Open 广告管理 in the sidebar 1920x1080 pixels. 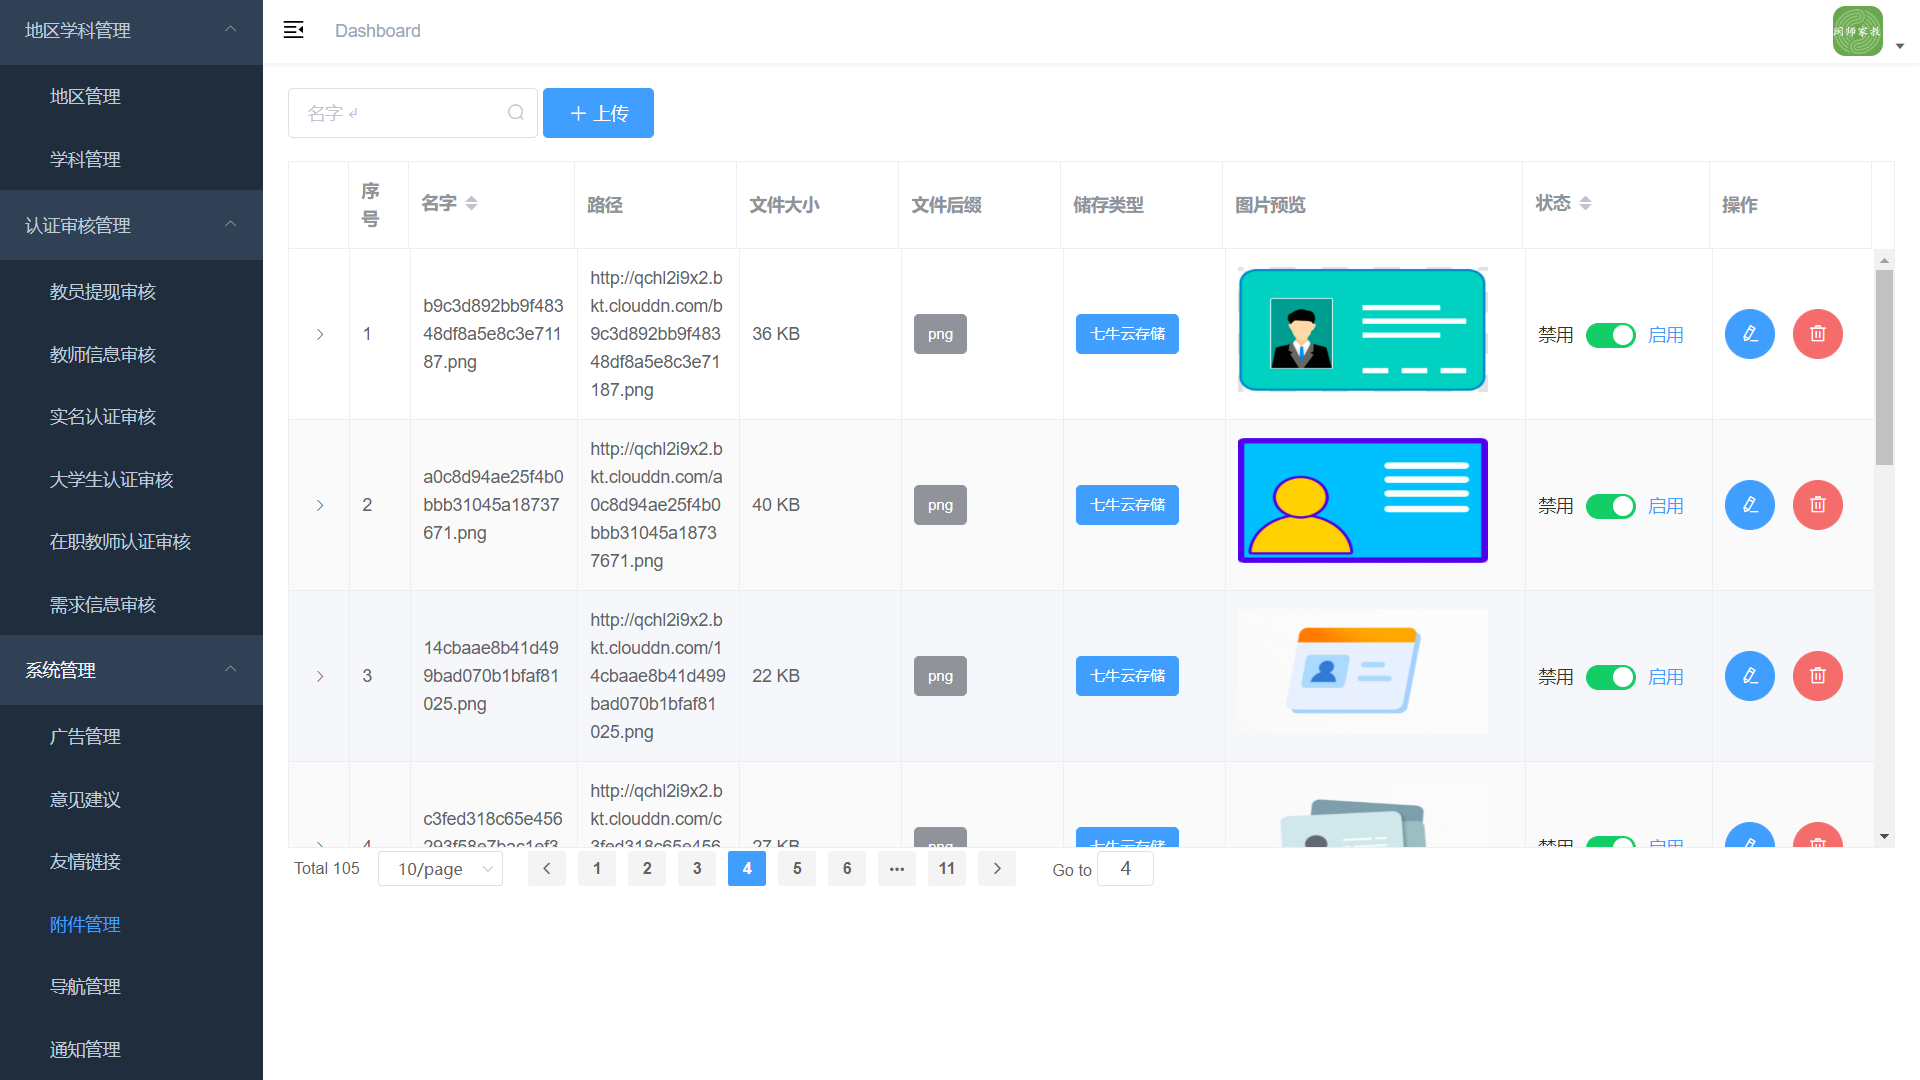[x=85, y=737]
